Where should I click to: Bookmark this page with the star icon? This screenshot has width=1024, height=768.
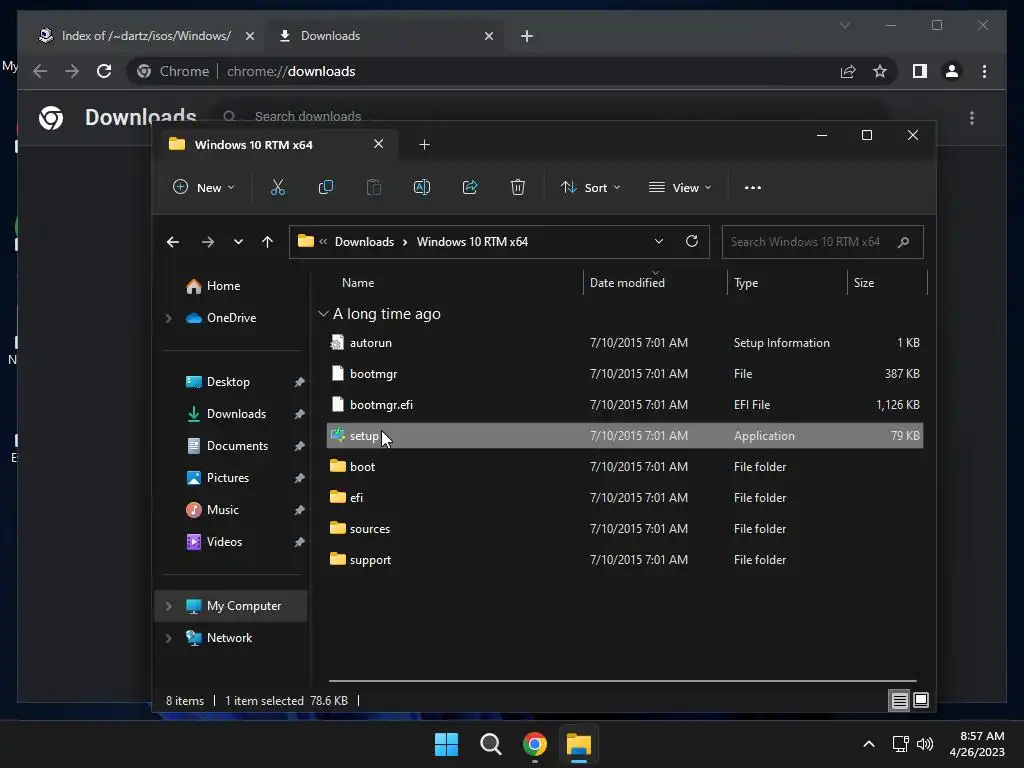[x=880, y=71]
